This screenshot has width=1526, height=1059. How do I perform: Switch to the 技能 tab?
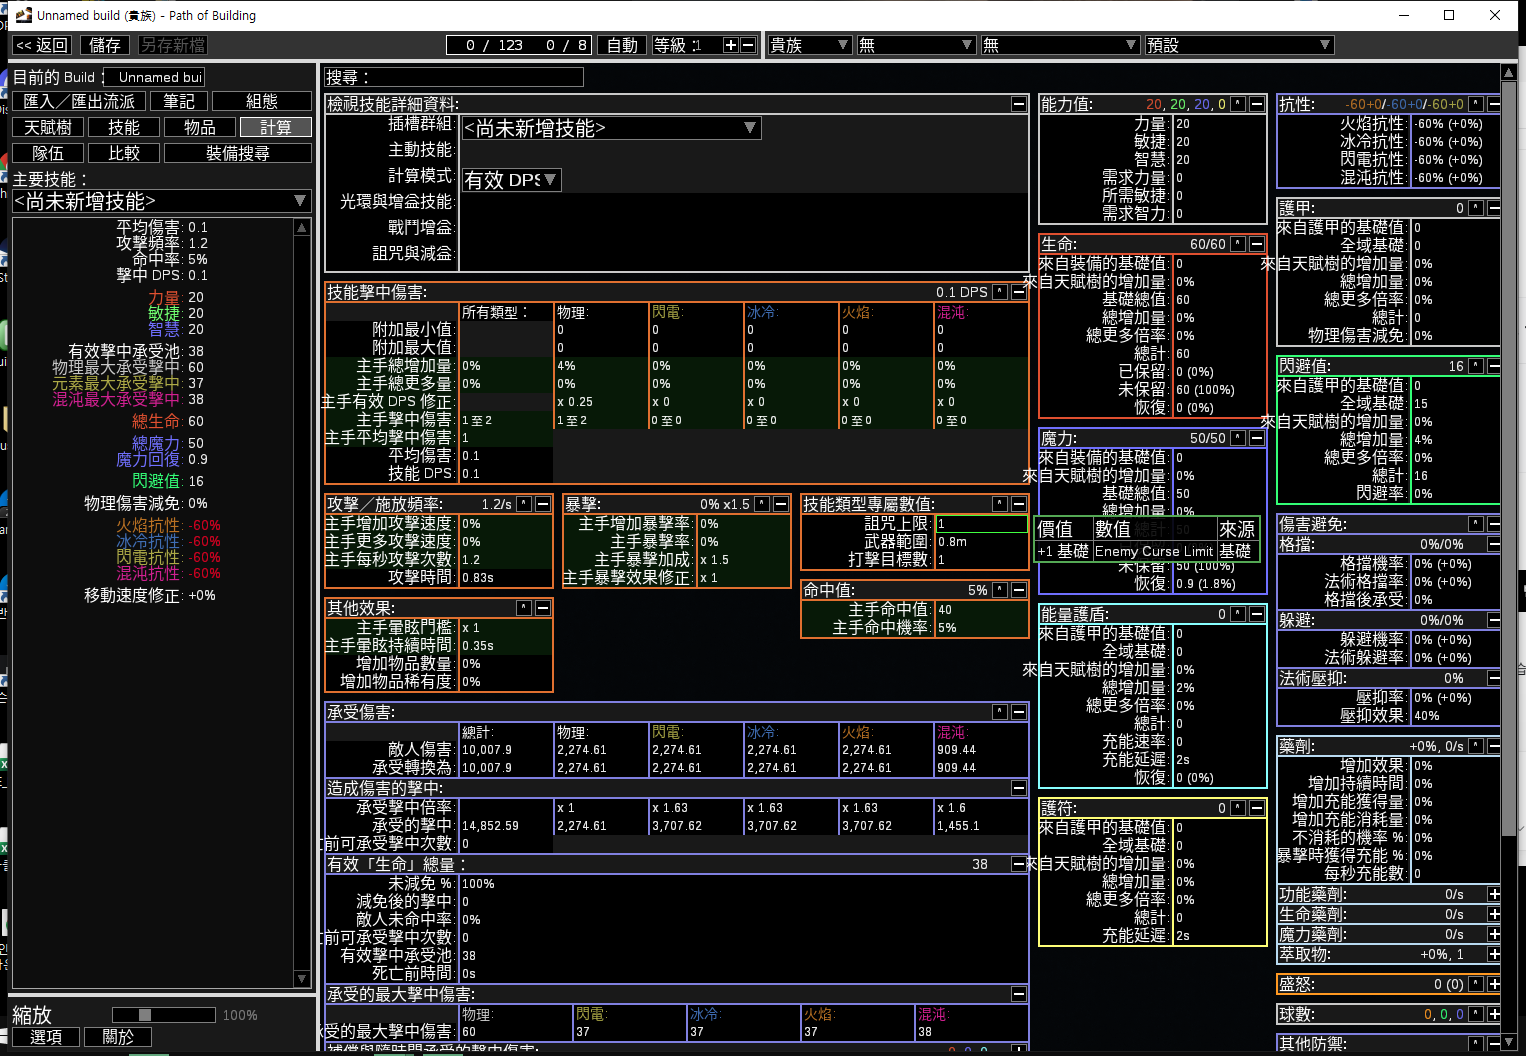click(x=124, y=127)
